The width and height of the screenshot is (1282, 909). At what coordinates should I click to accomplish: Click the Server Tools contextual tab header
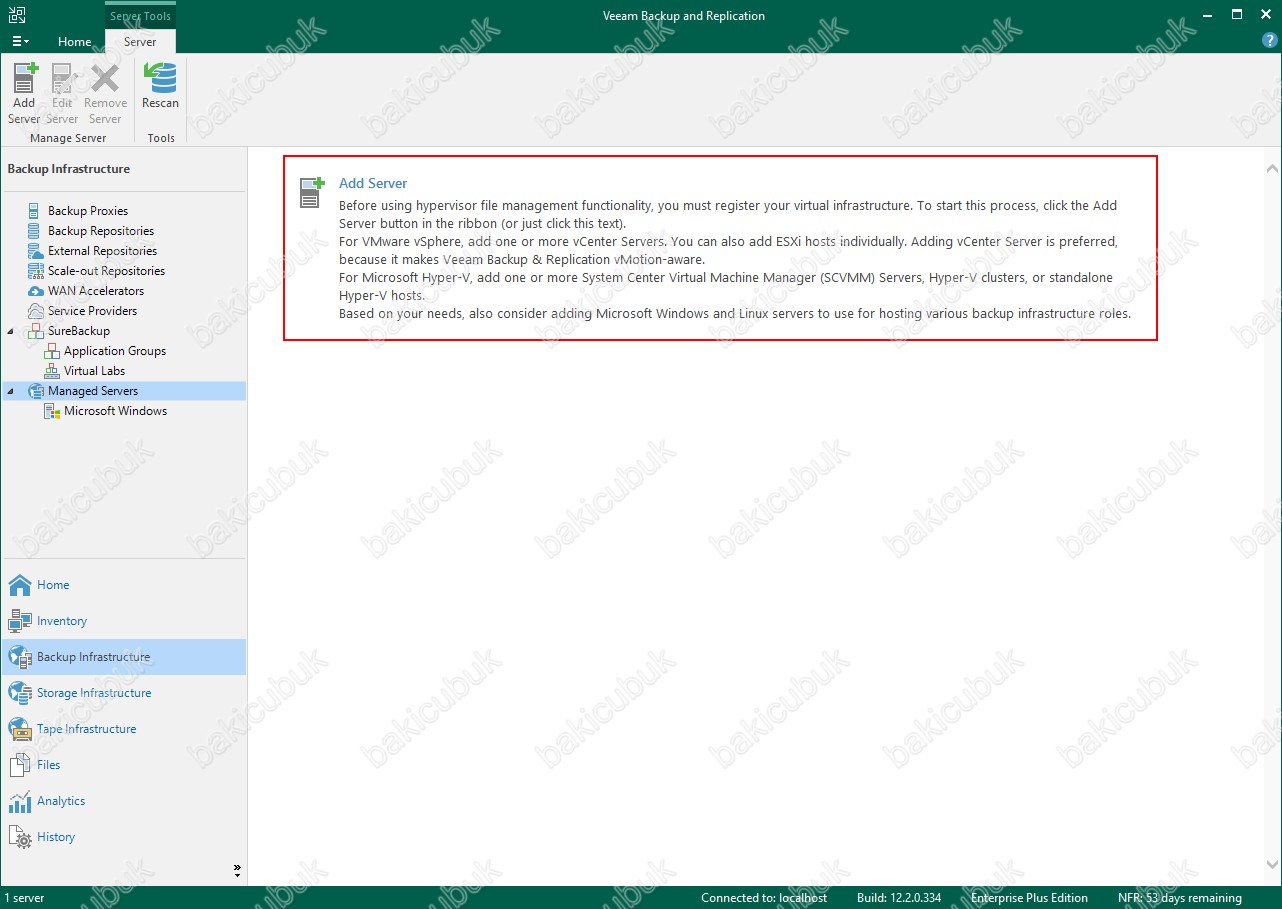pos(140,16)
